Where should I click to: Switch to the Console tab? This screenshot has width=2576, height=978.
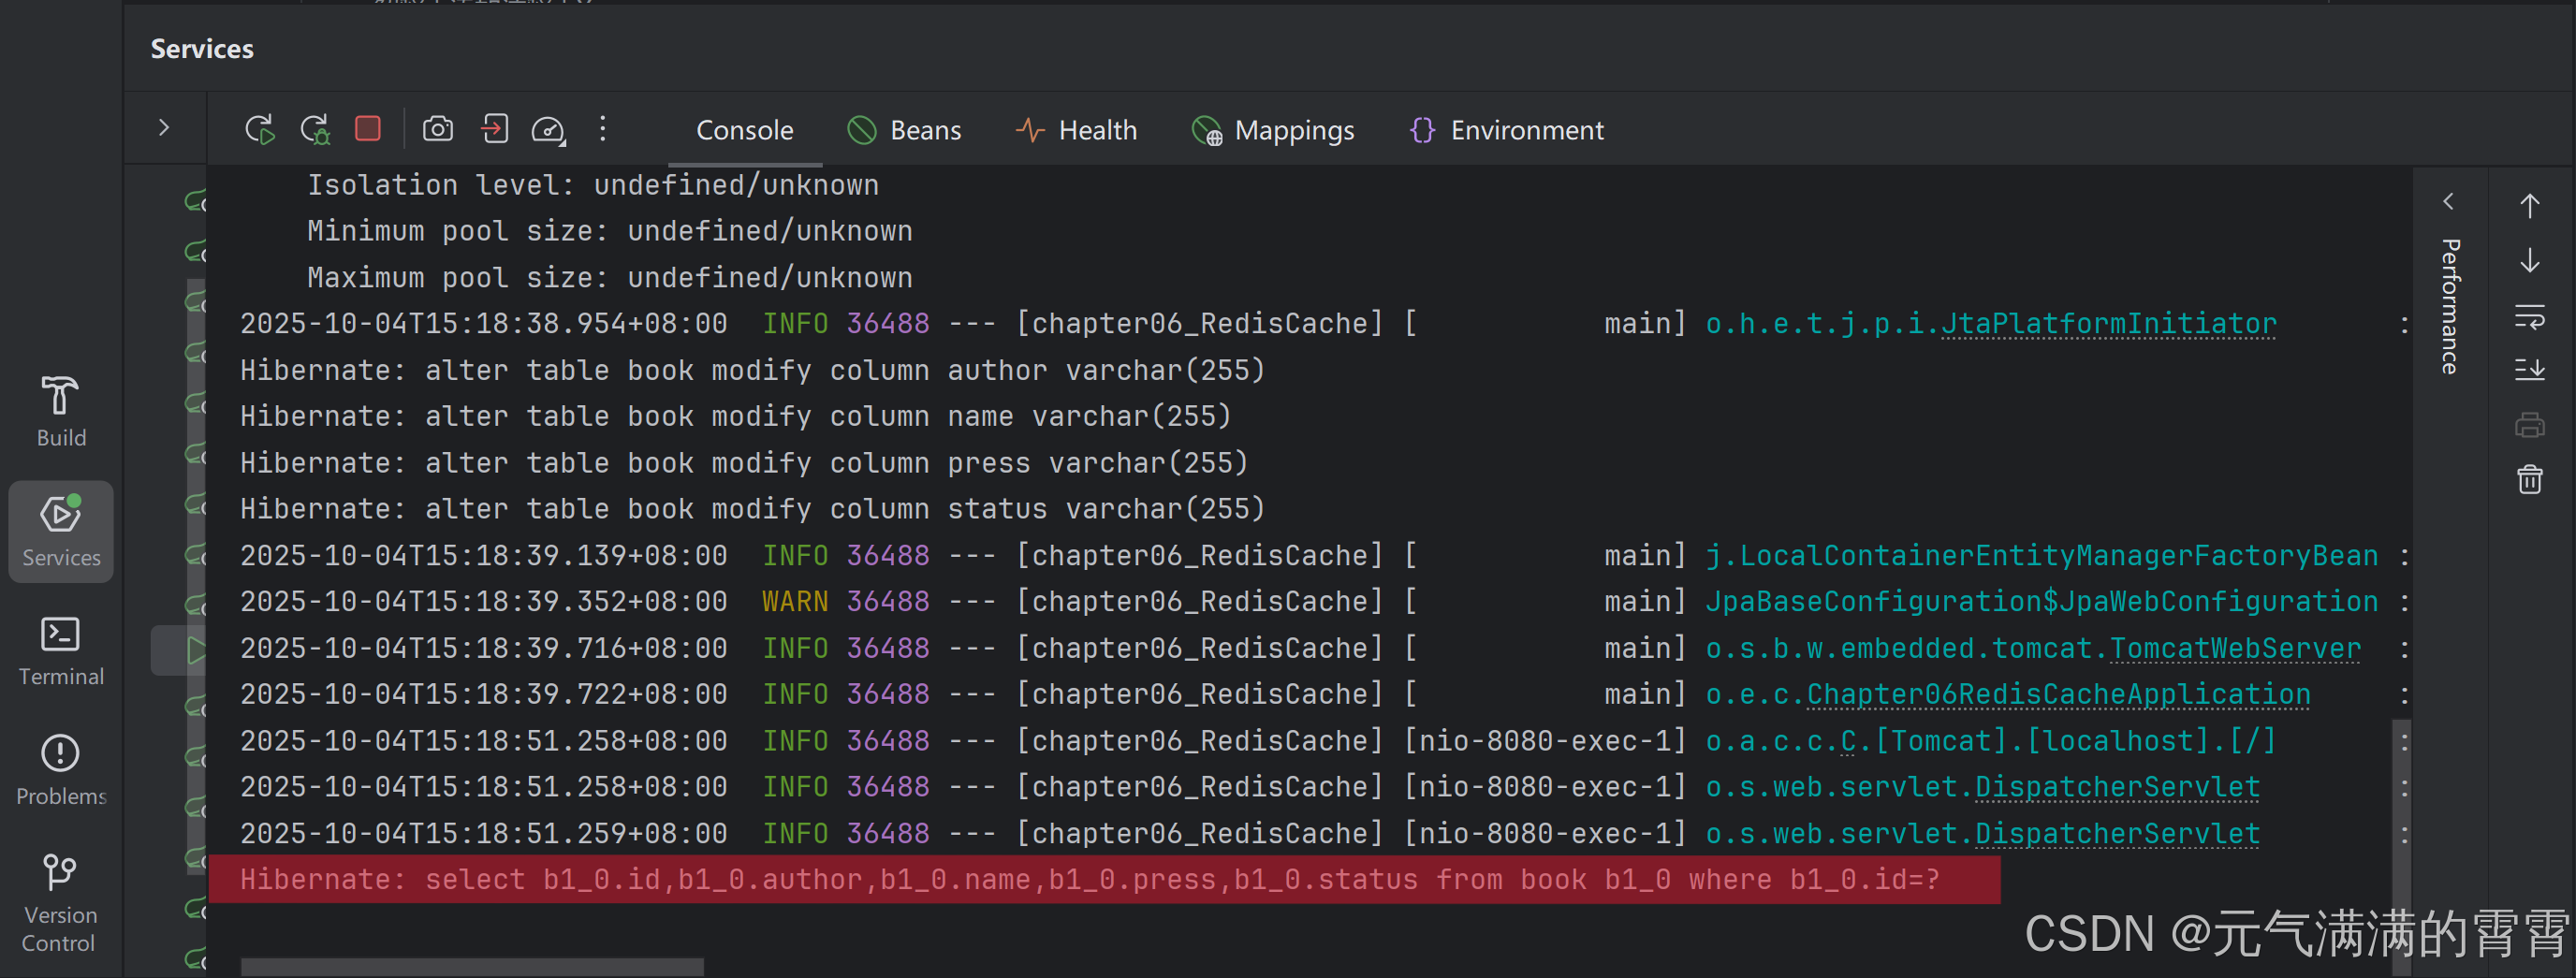[744, 130]
